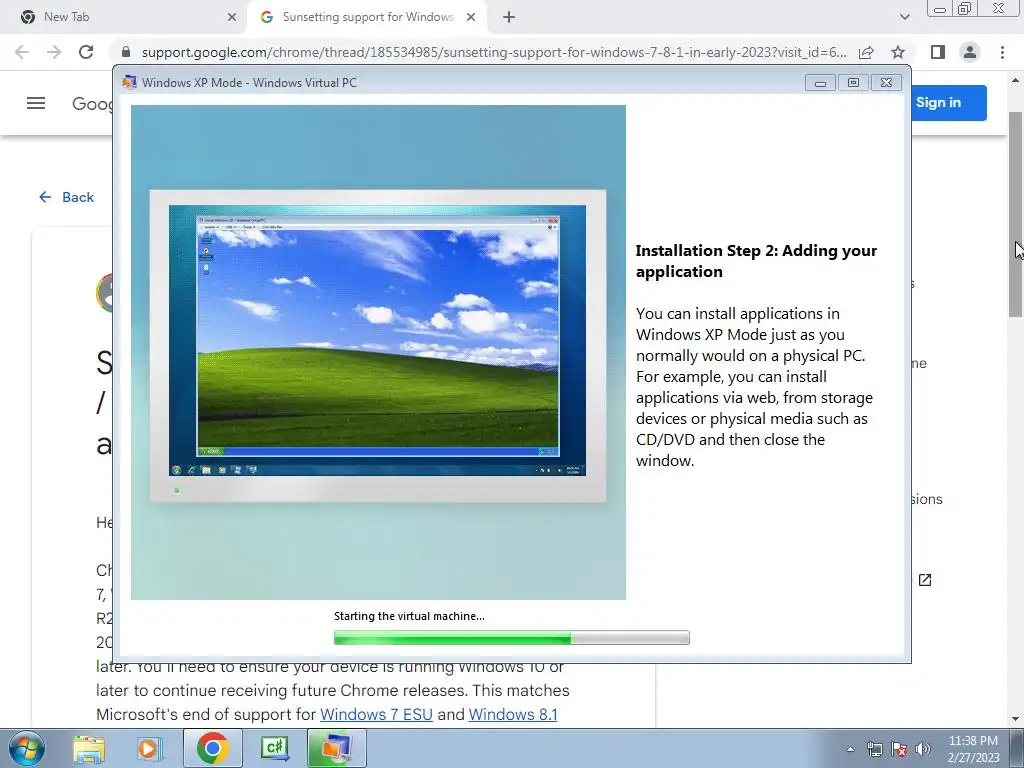Click the Sign in button
This screenshot has height=768, width=1024.
pos(948,103)
